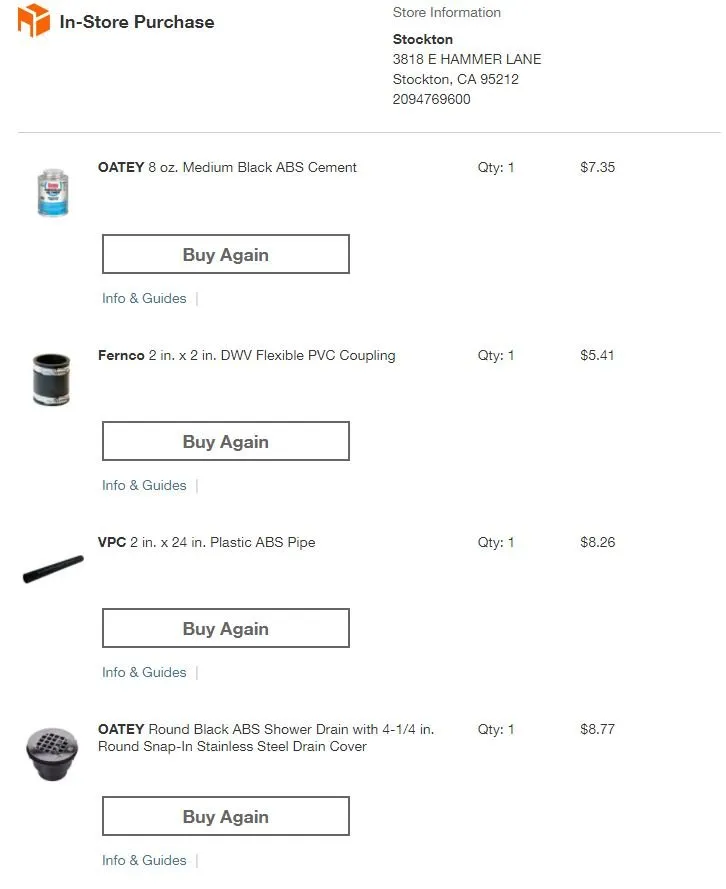
Task: Click the VPC Plastic ABS Pipe title
Action: pos(206,542)
